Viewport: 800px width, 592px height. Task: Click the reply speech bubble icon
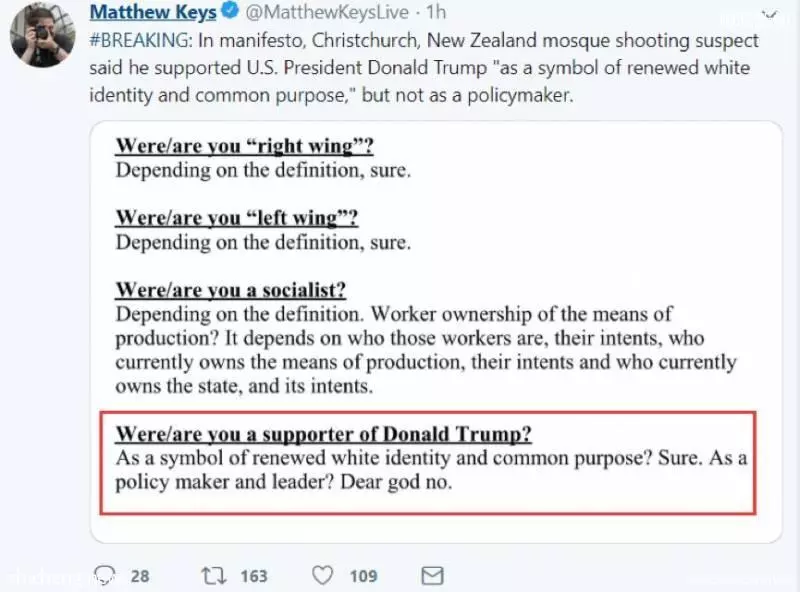(105, 575)
